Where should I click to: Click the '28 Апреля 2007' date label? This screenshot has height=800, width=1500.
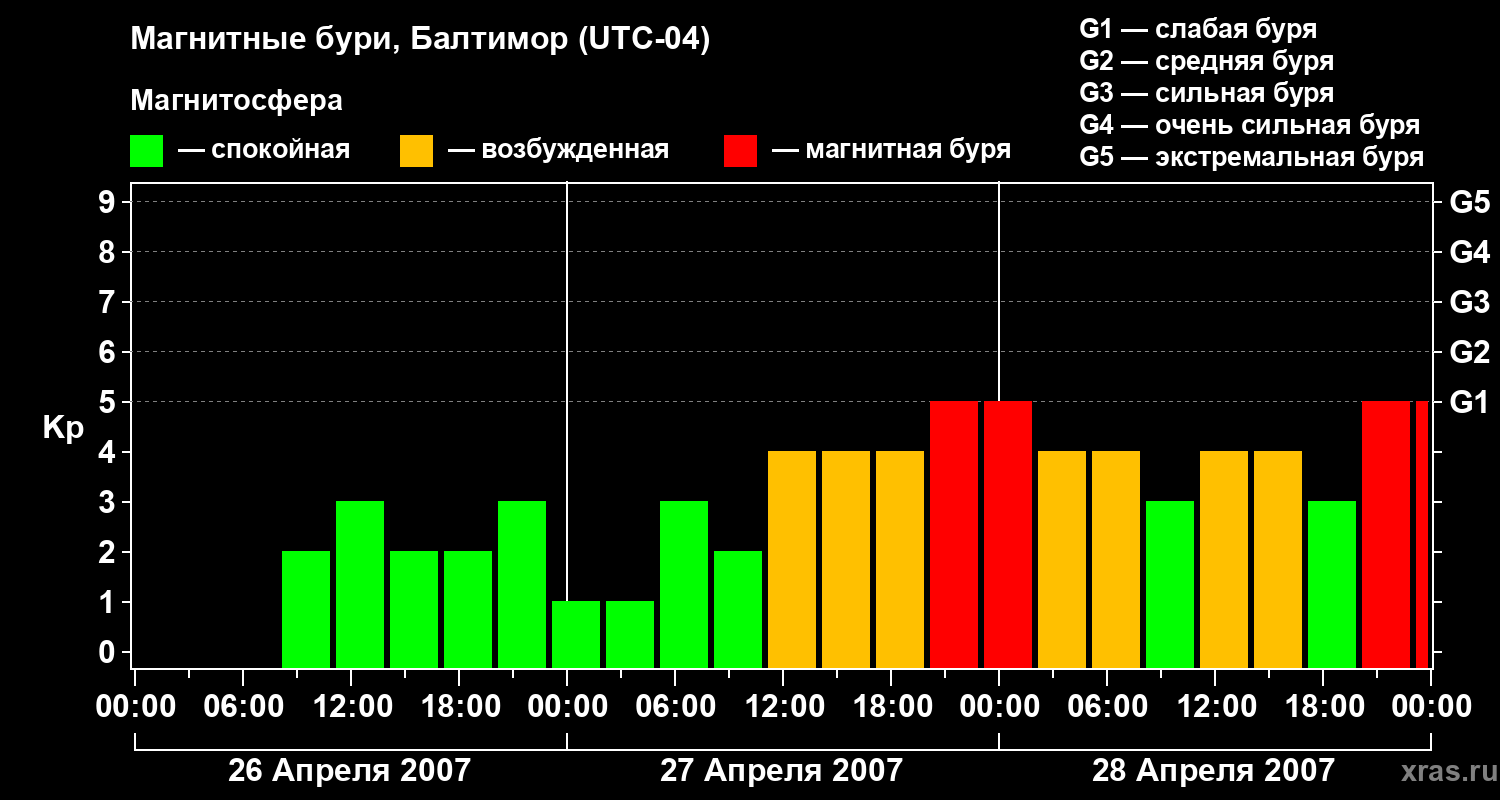click(x=1213, y=770)
